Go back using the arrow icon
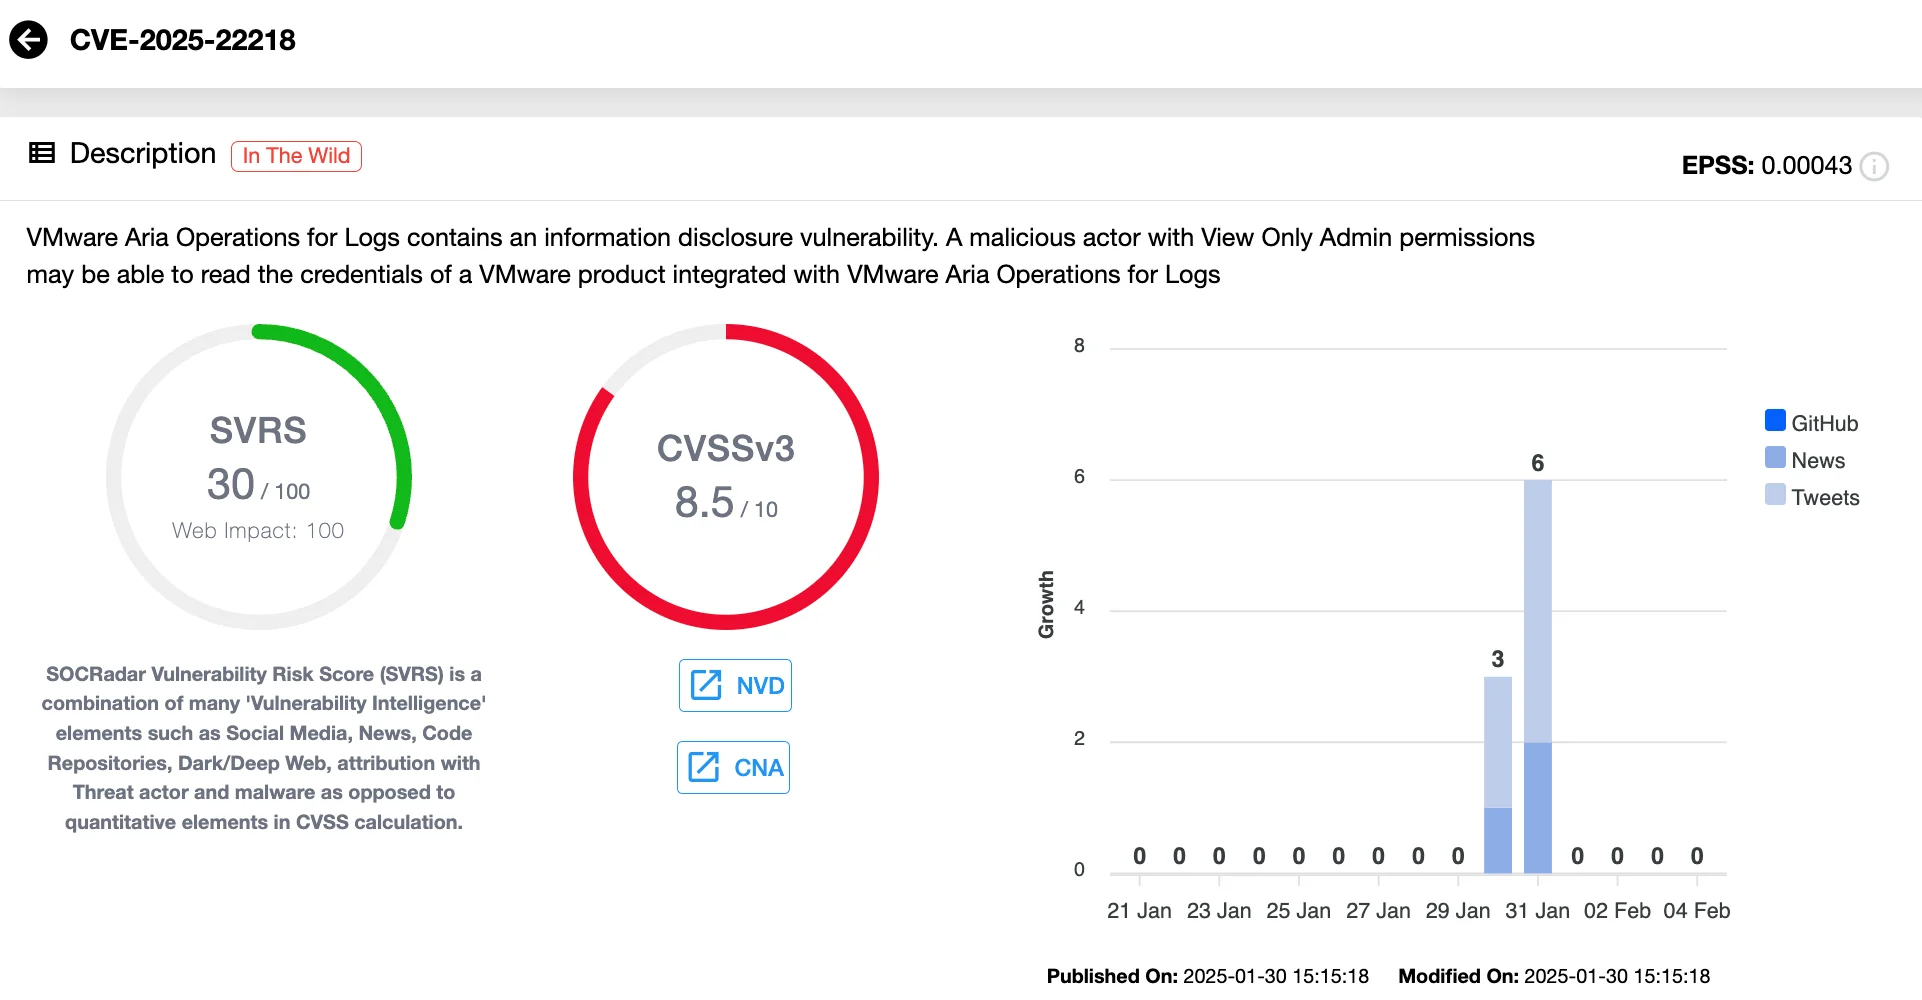 click(28, 40)
